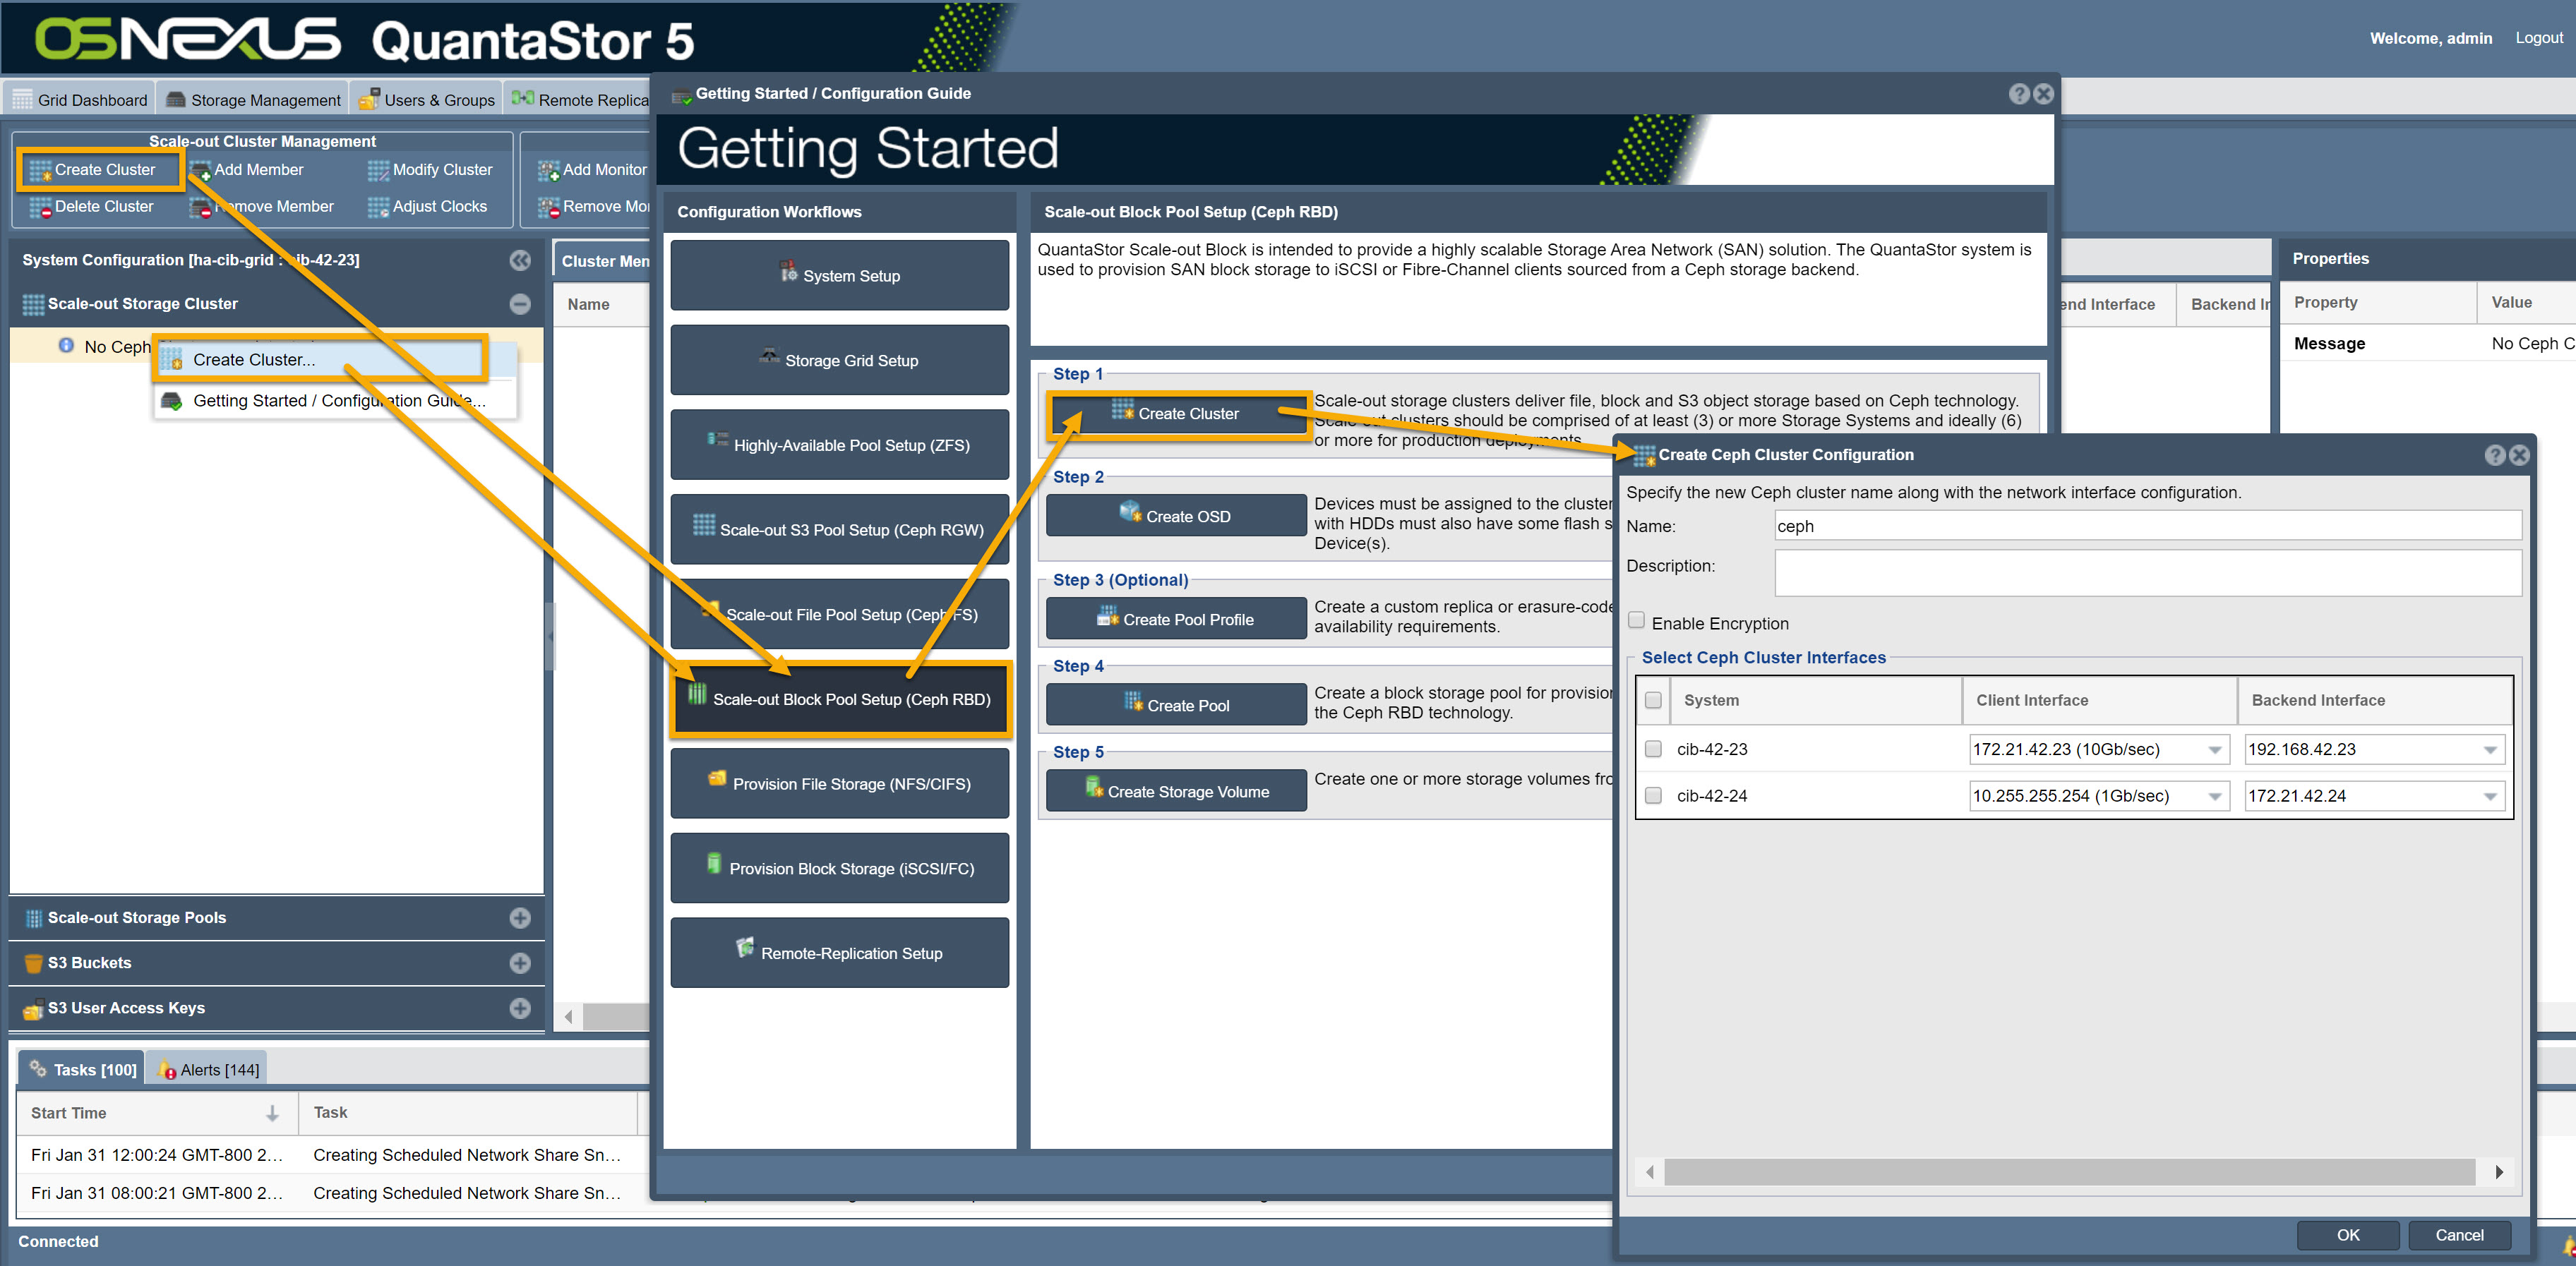Click Create Pool Profile button
Screen dimensions: 2576x1266
pyautogui.click(x=1177, y=619)
